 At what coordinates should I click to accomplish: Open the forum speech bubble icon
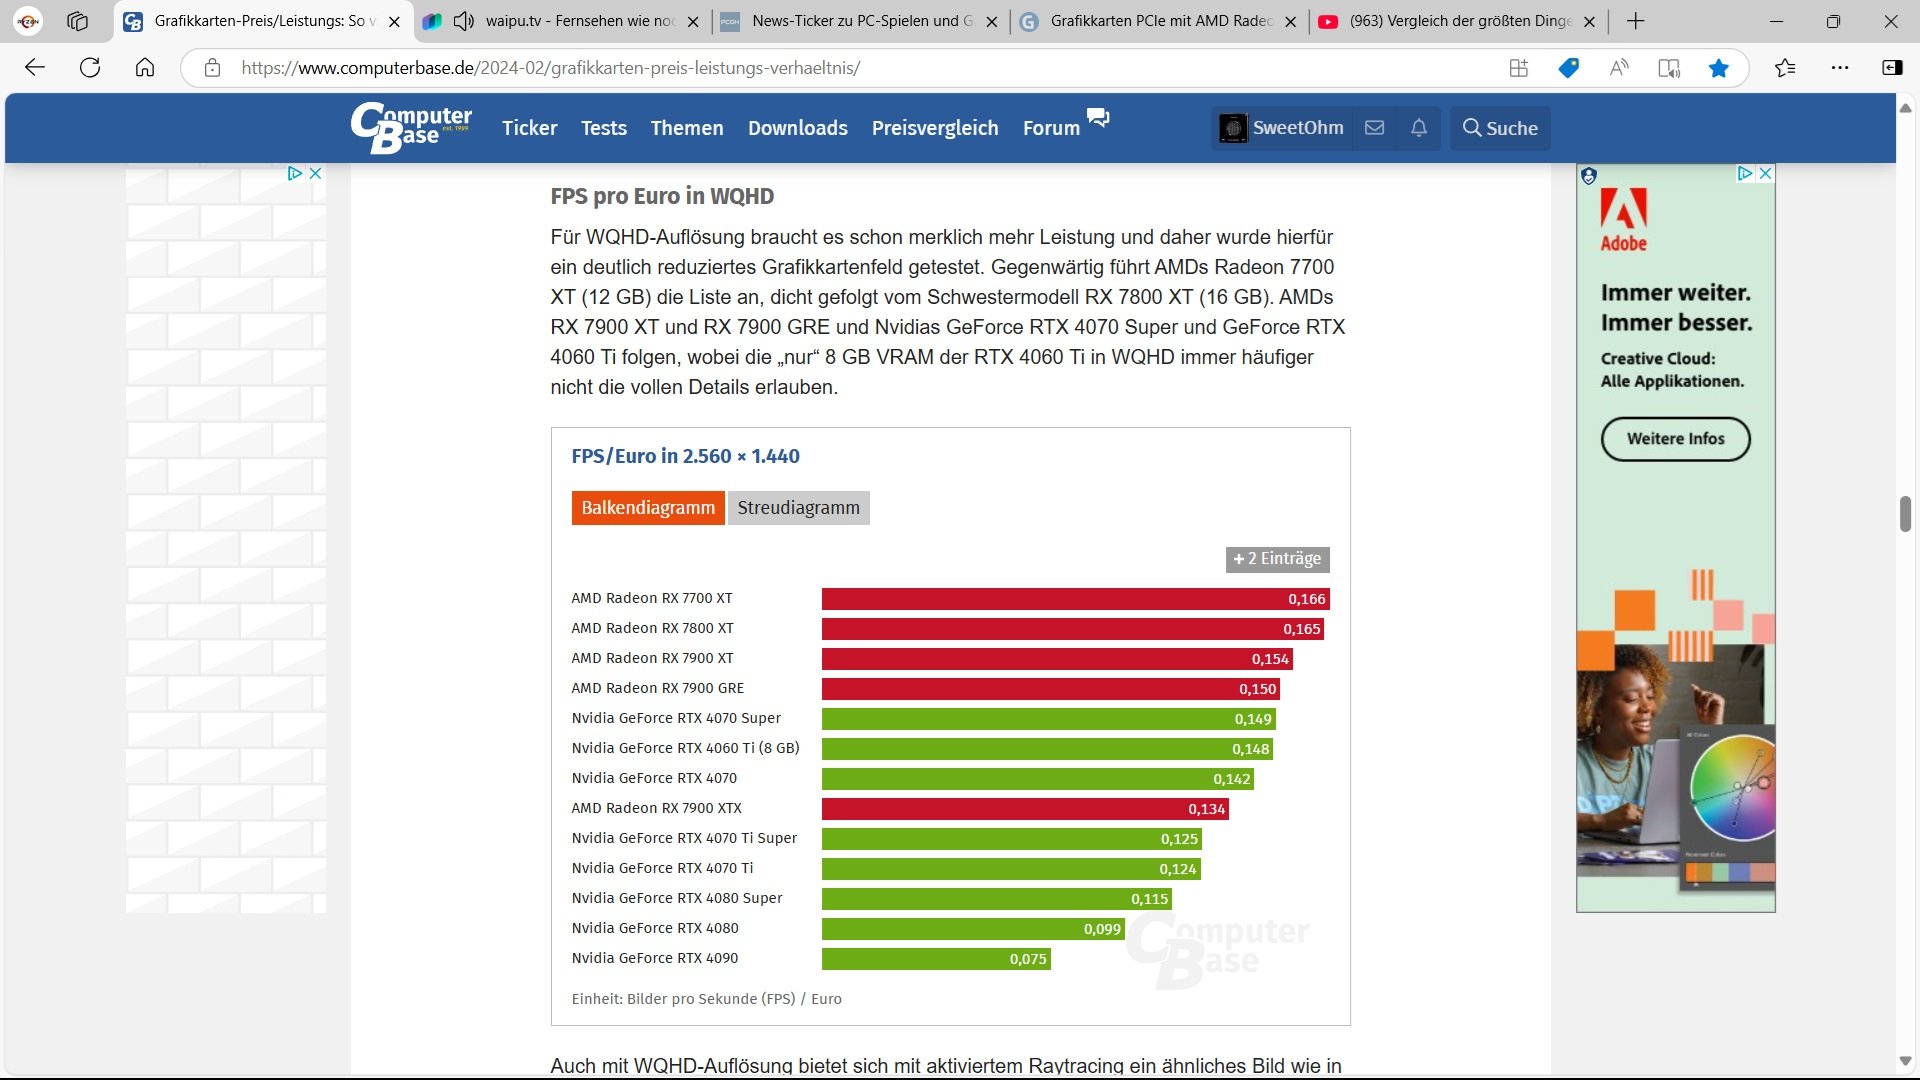1098,118
